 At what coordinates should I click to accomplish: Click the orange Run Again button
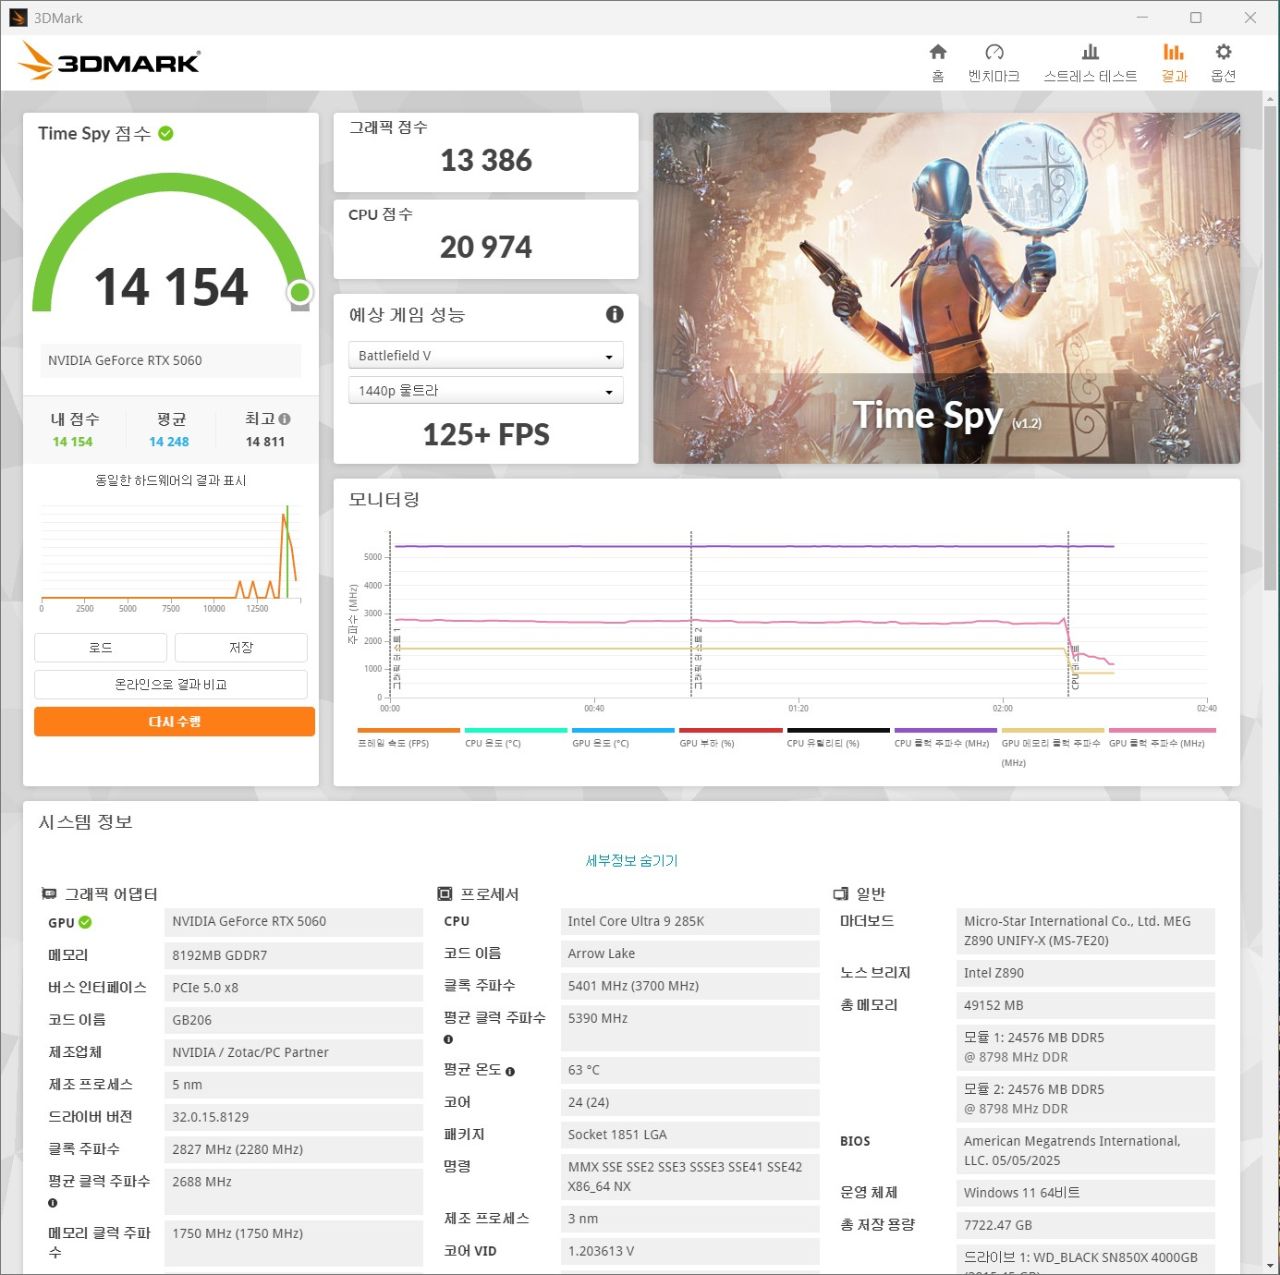pos(174,722)
